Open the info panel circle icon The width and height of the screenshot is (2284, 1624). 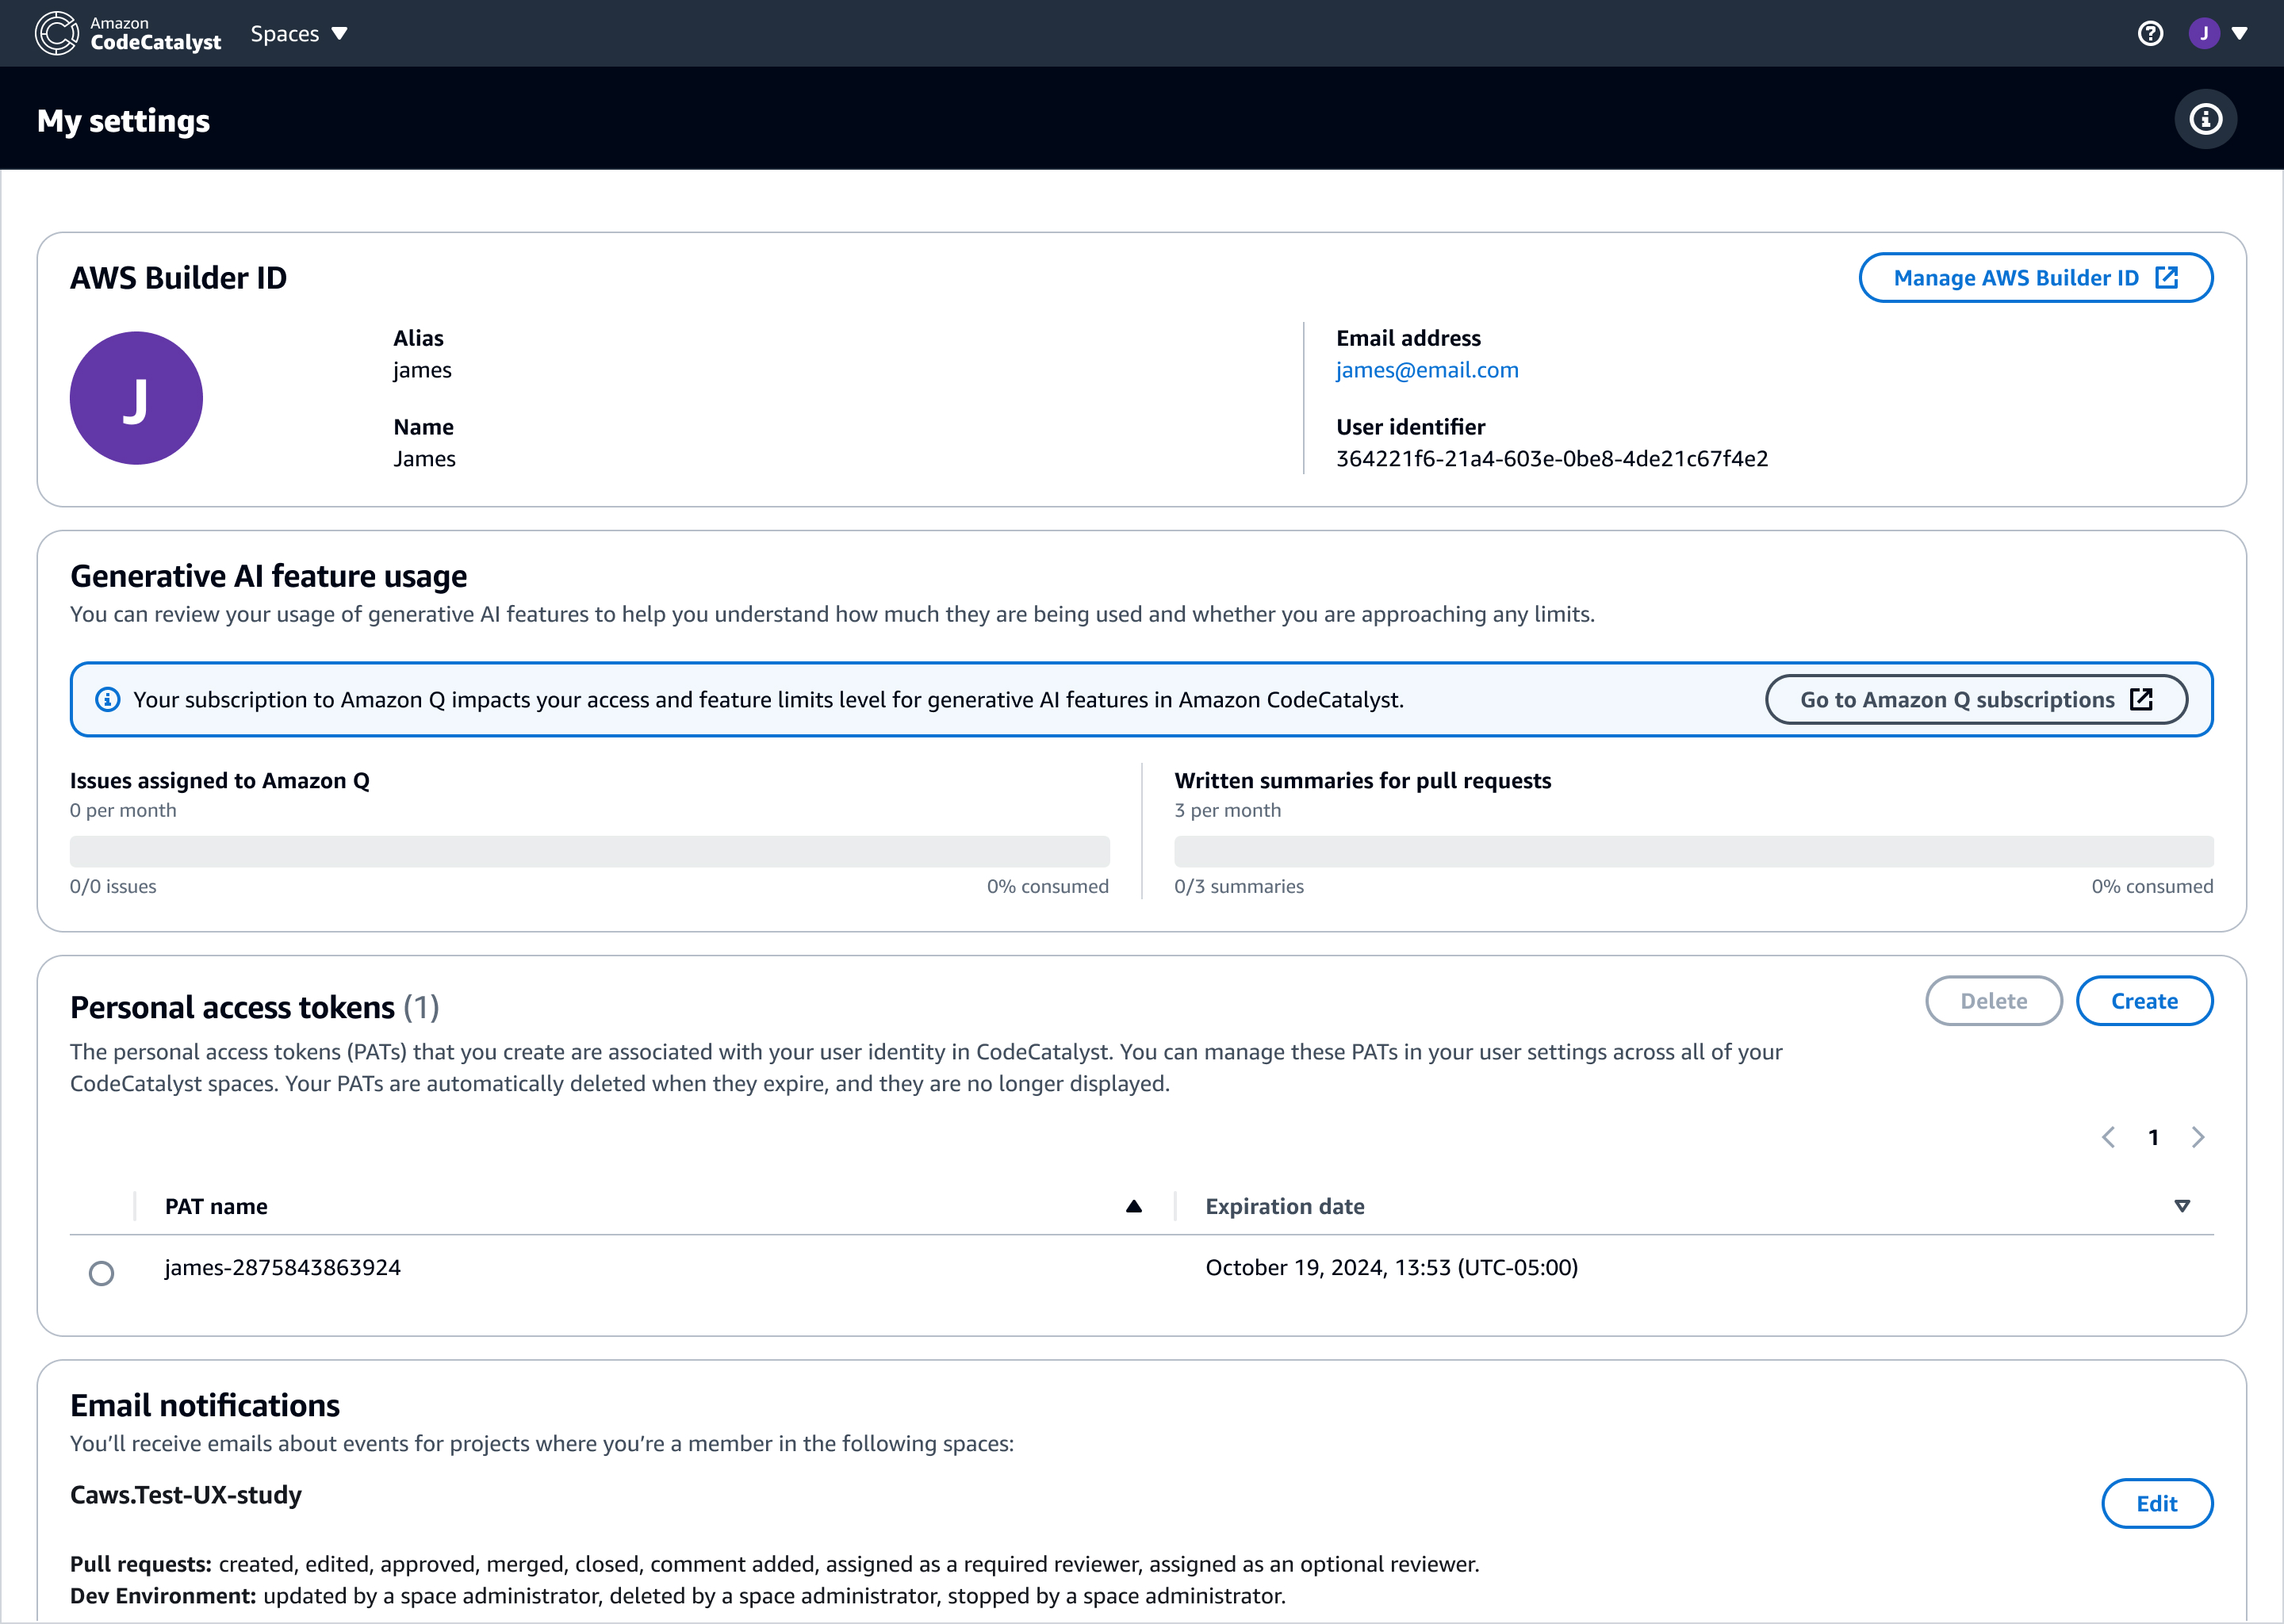2205,120
